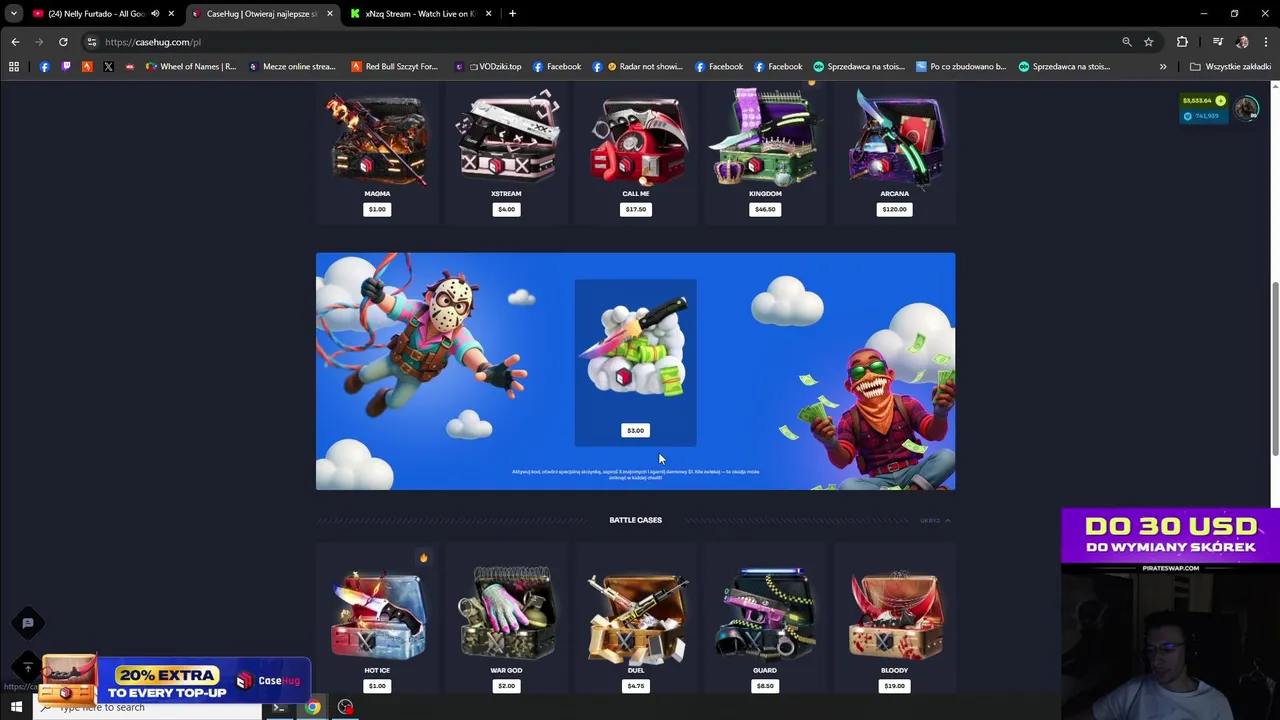Image resolution: width=1280 pixels, height=720 pixels.
Task: Click the cloud case image in blue banner
Action: click(x=636, y=347)
